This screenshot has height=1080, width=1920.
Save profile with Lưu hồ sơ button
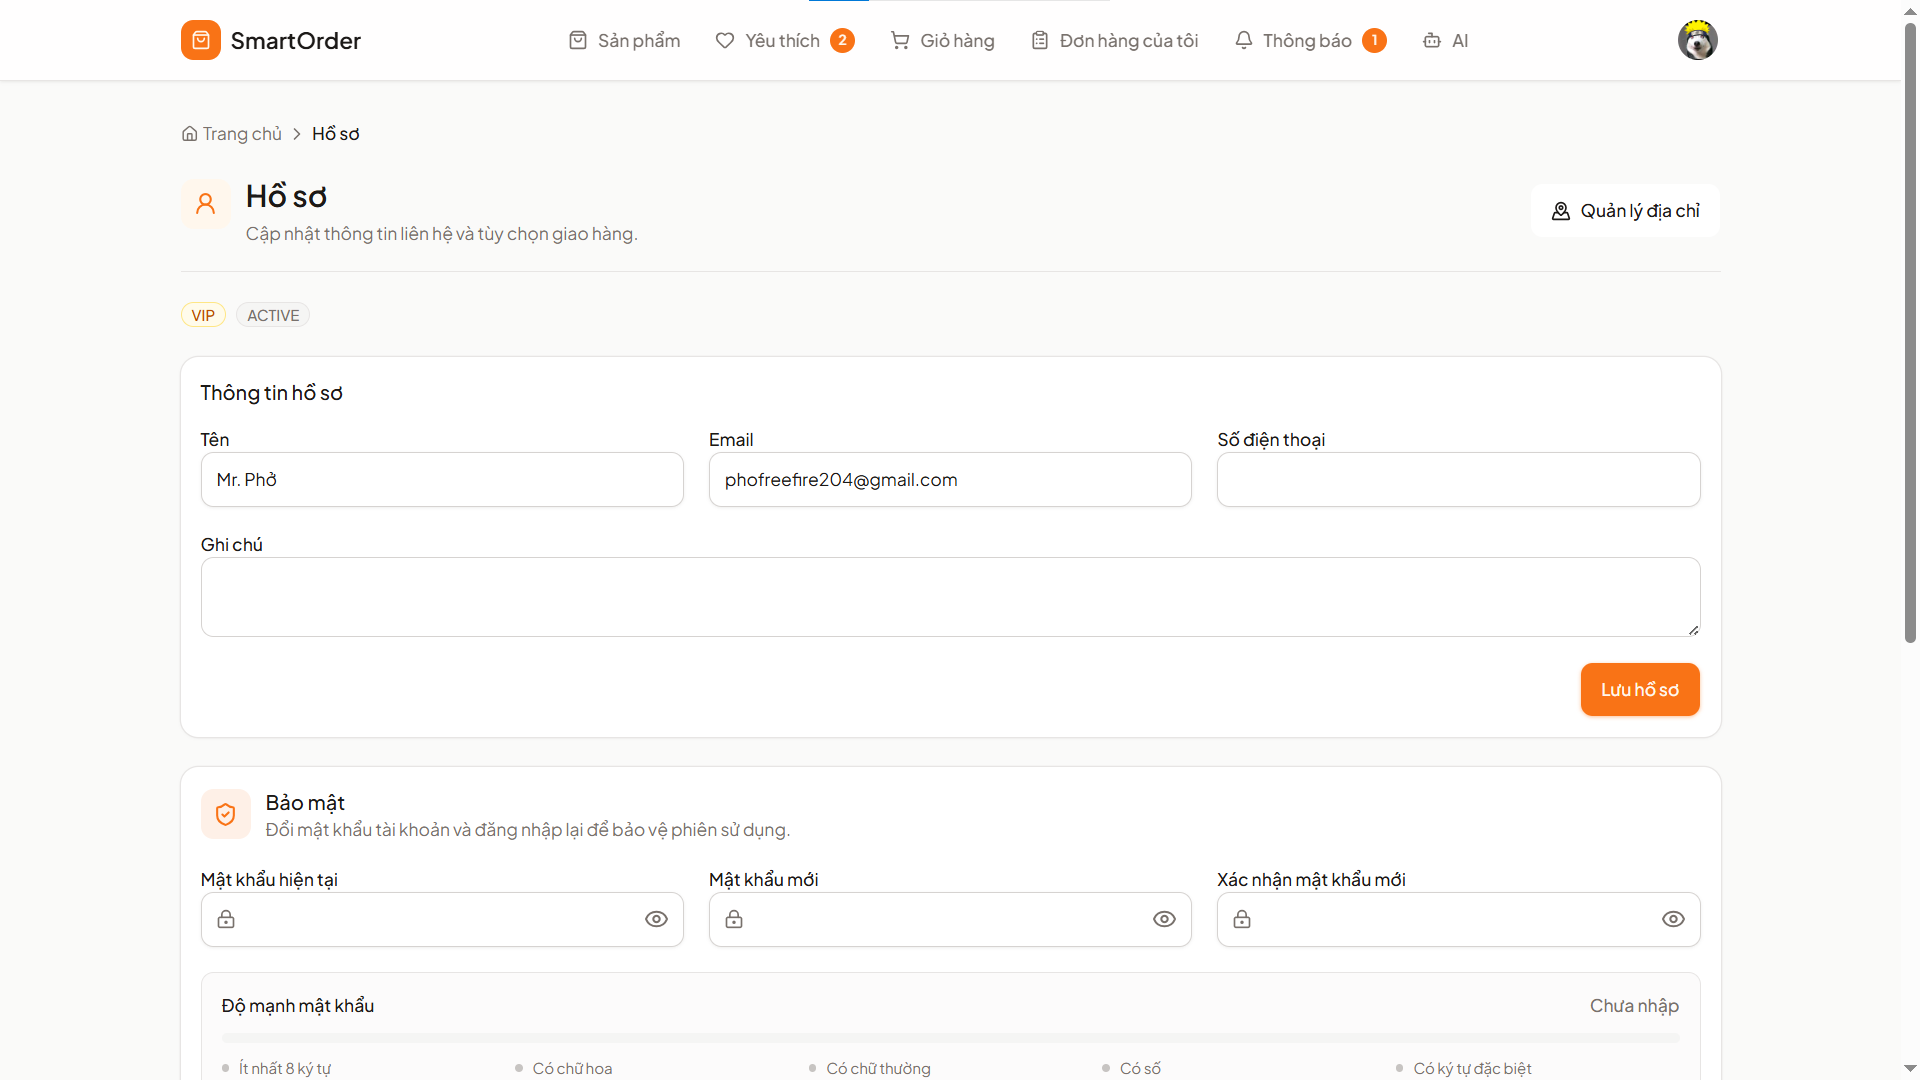pos(1640,690)
